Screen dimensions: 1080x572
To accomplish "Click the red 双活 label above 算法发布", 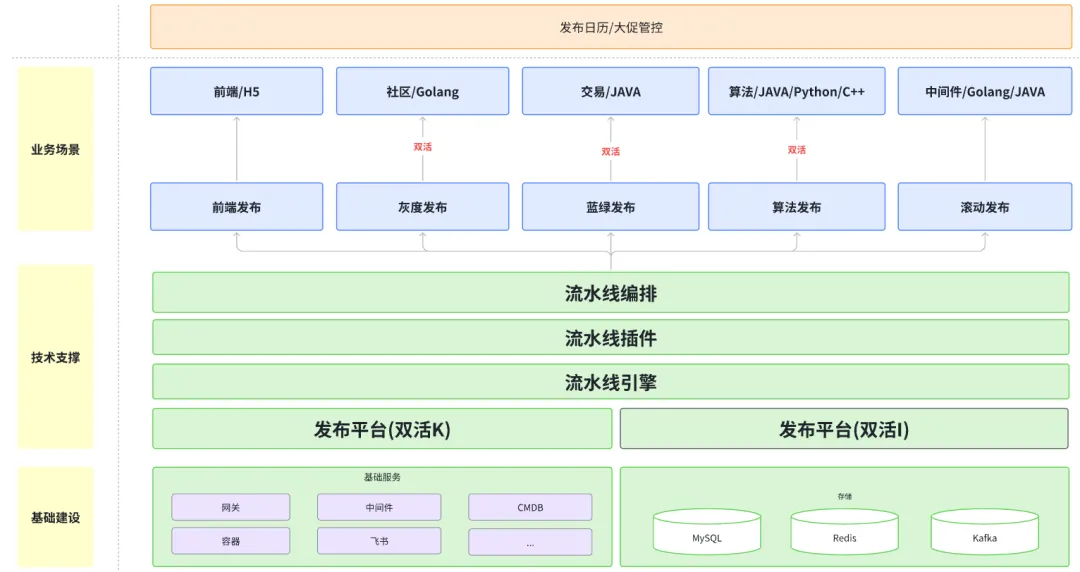I will point(796,150).
